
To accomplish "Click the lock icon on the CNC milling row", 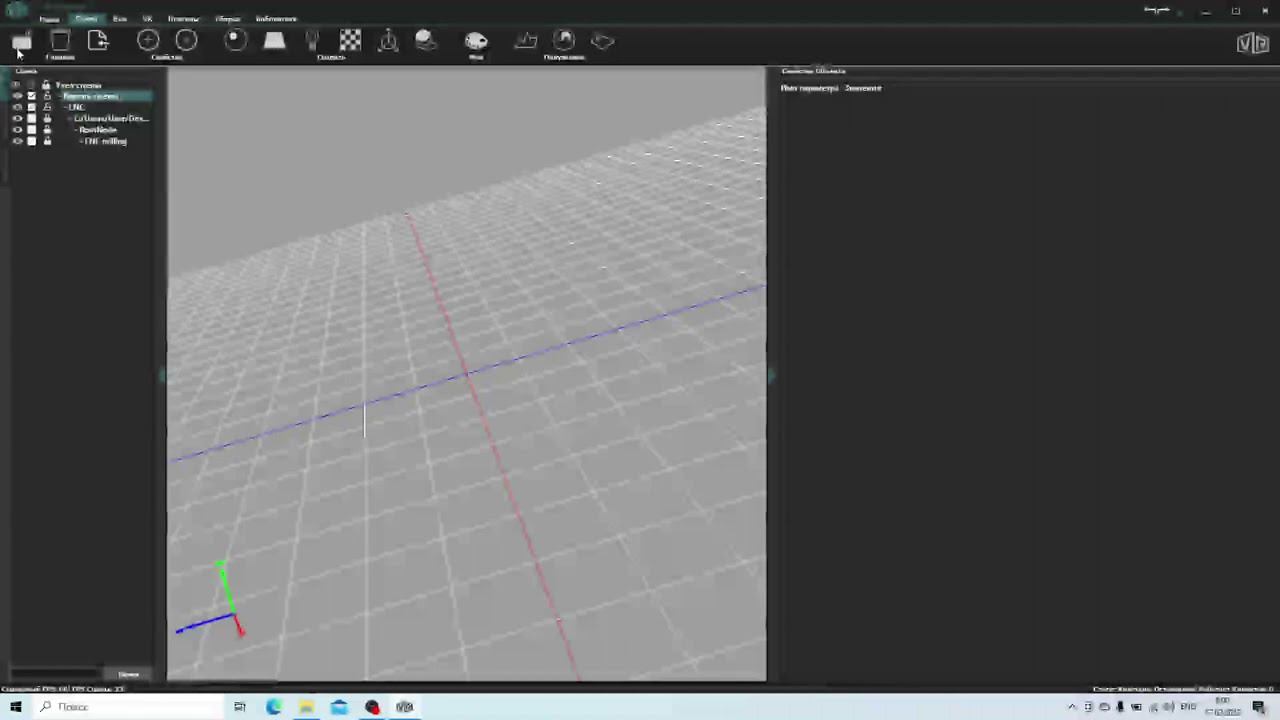I will (x=47, y=141).
